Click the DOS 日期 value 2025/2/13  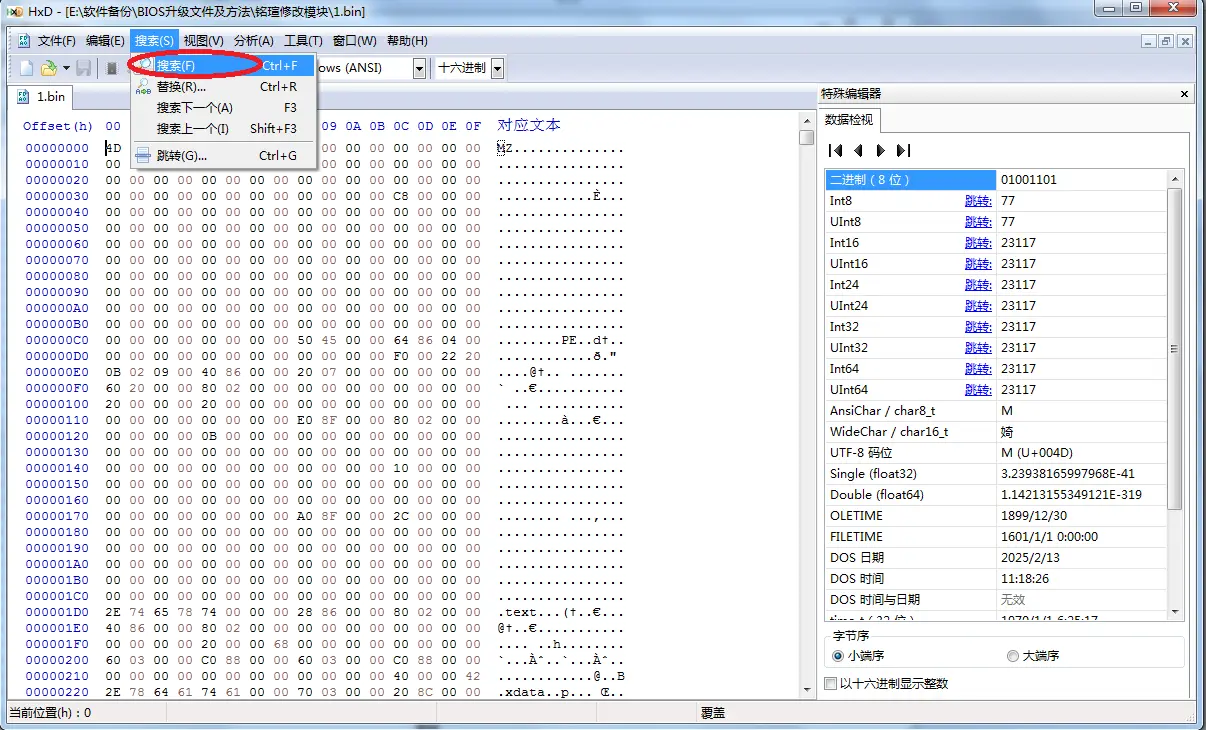[1029, 558]
